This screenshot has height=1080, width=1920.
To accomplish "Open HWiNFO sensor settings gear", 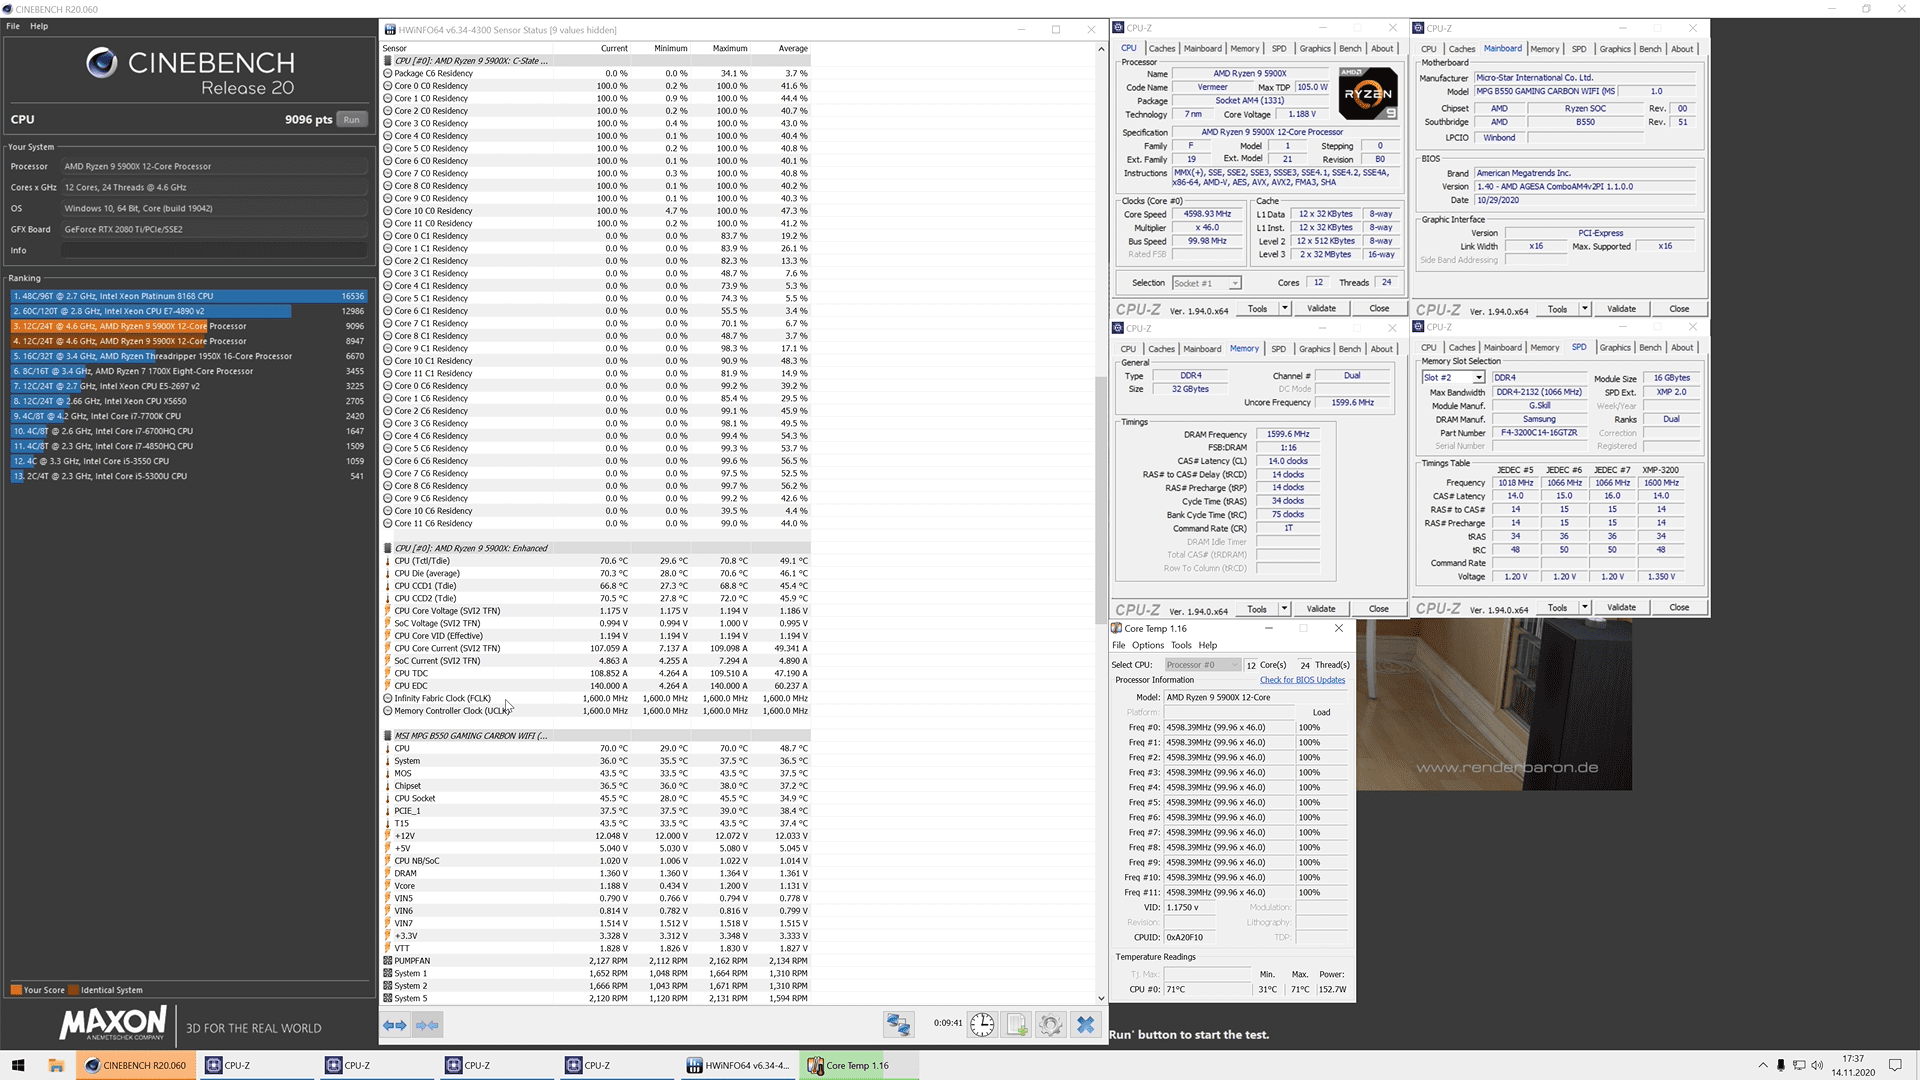I will point(1050,1024).
